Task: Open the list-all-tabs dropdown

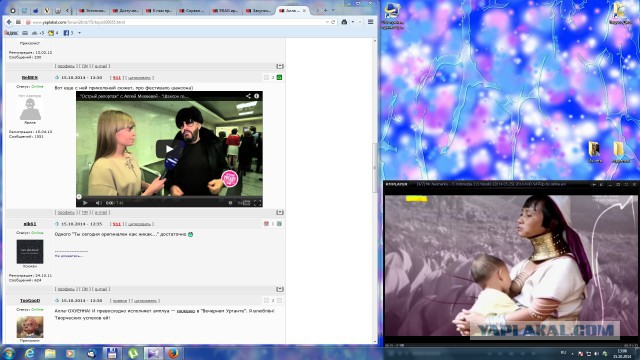Action: (x=333, y=11)
